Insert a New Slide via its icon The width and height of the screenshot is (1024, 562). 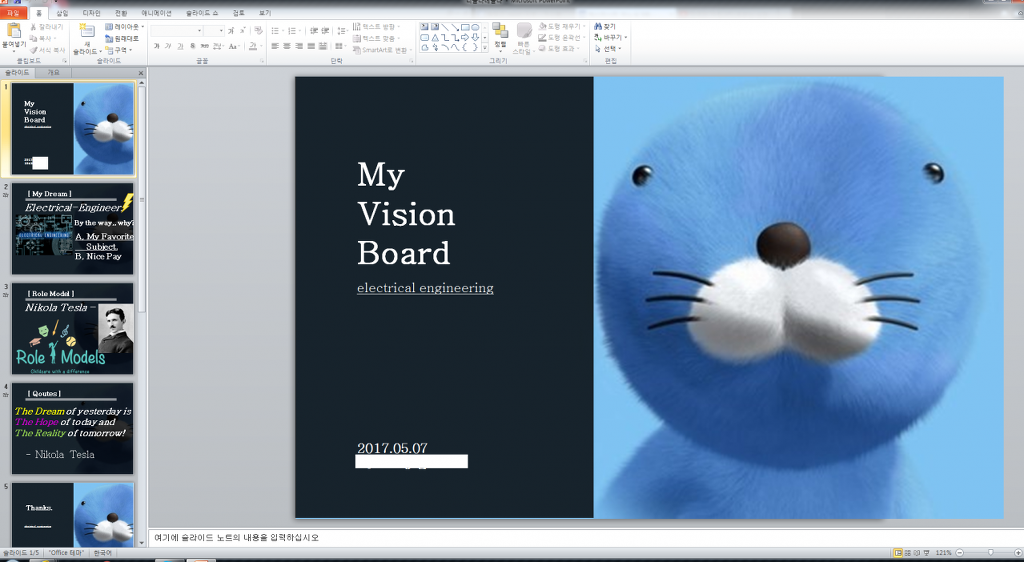click(x=86, y=31)
